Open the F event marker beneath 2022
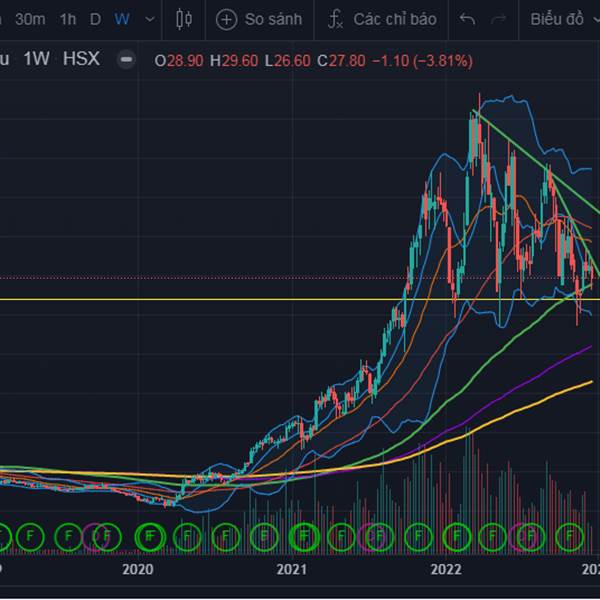600x600 pixels. click(x=457, y=536)
